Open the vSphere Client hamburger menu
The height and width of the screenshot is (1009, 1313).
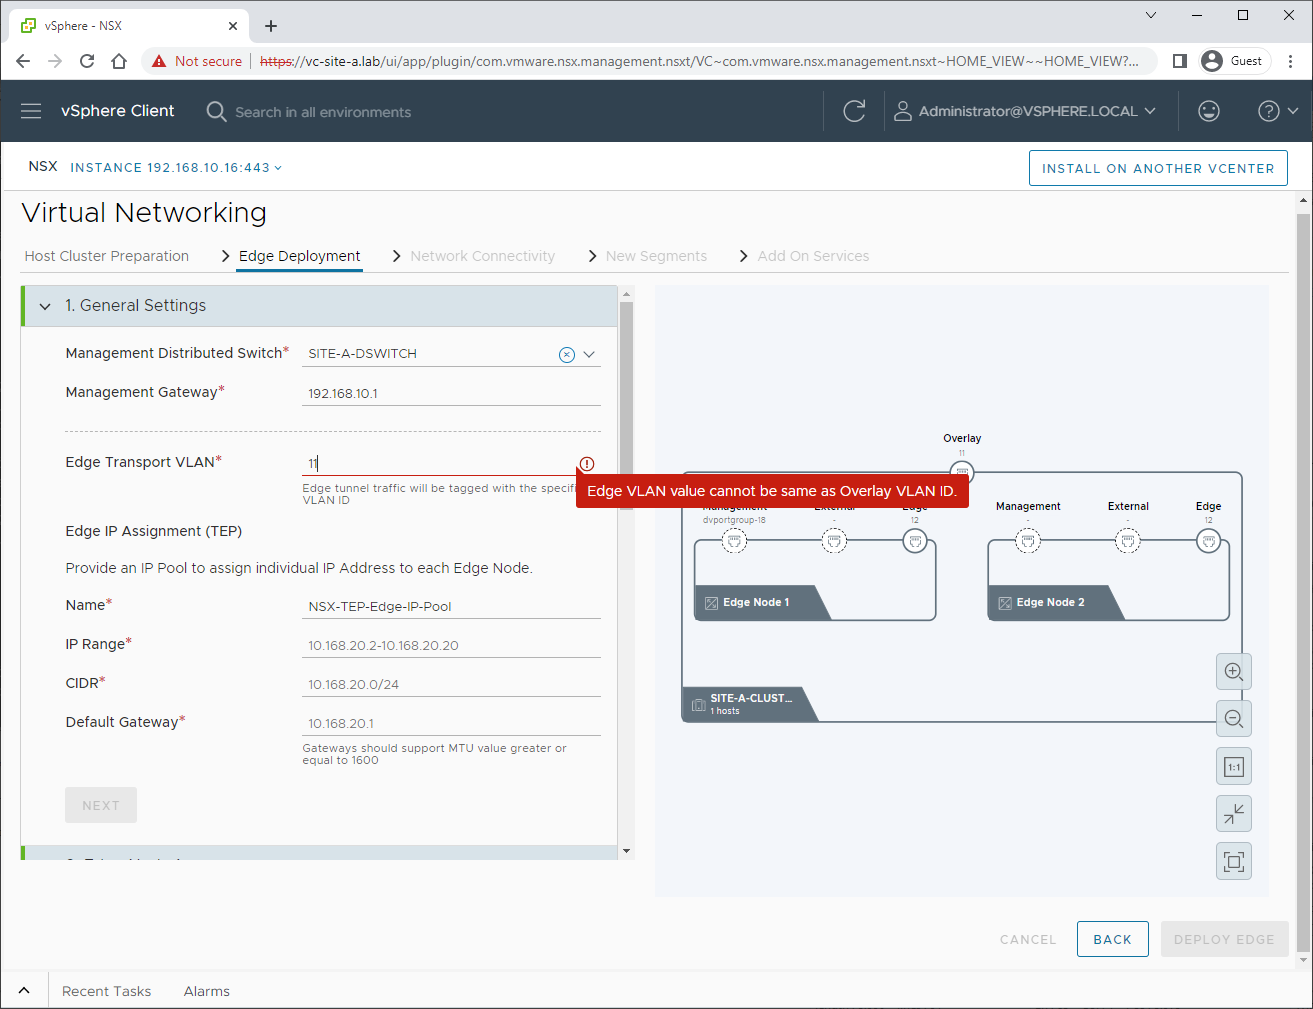(31, 111)
